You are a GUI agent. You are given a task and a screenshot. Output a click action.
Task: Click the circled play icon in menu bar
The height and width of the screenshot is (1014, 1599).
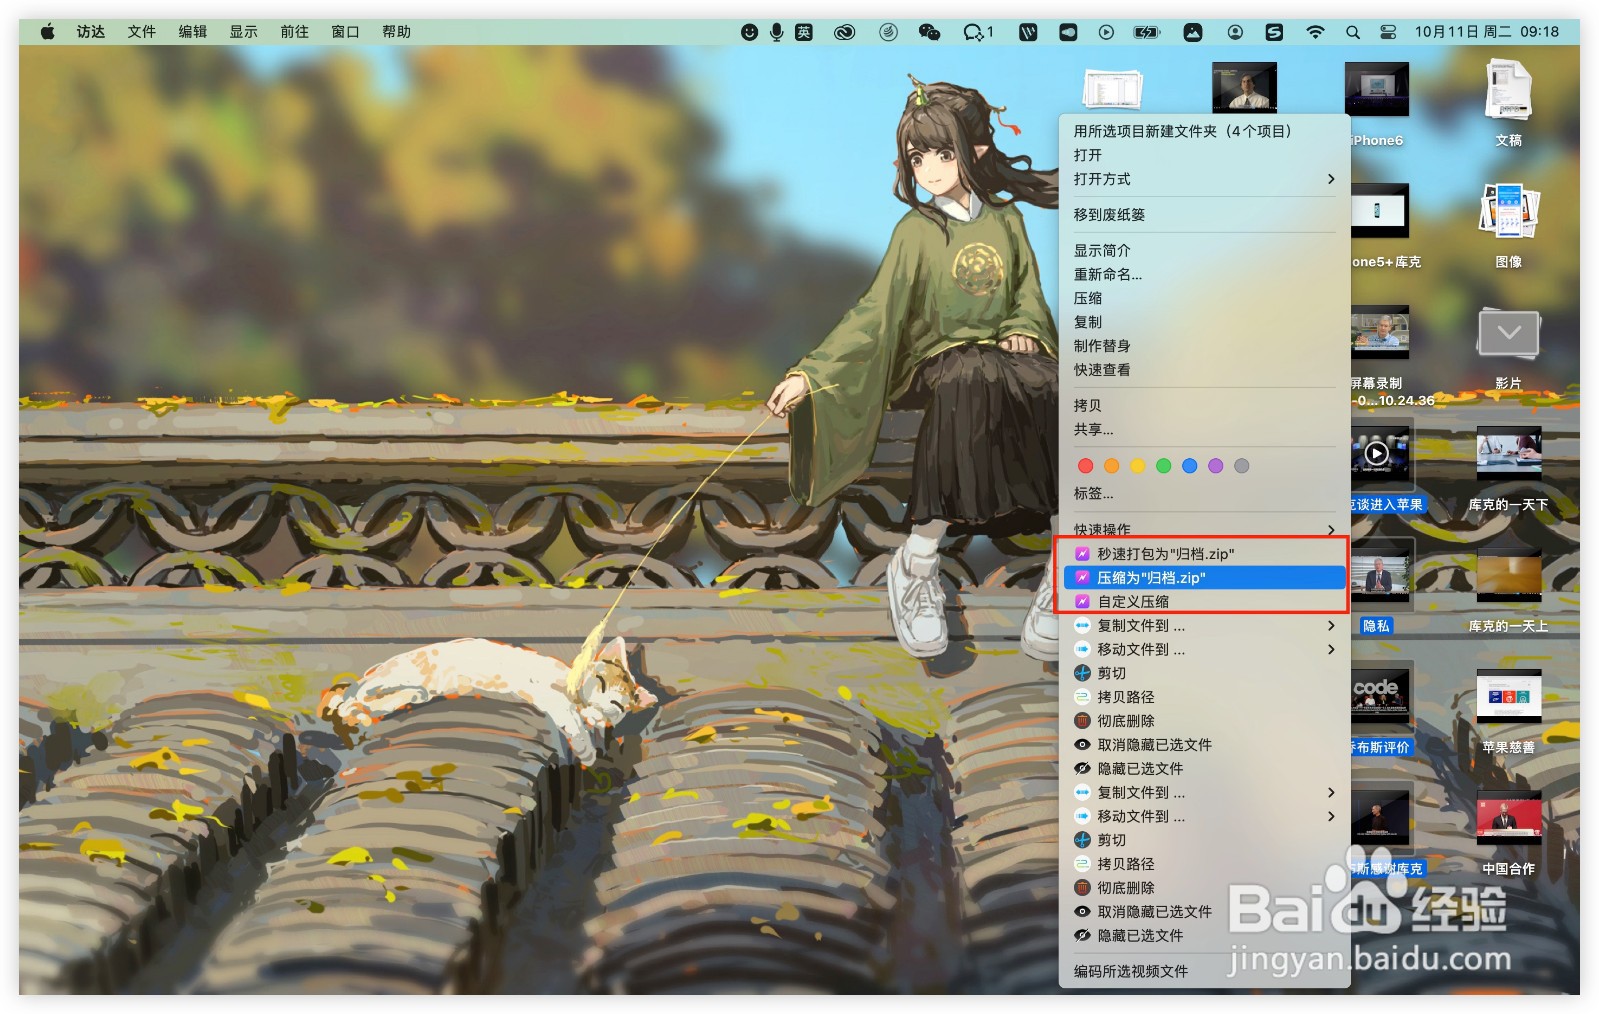pyautogui.click(x=1106, y=32)
